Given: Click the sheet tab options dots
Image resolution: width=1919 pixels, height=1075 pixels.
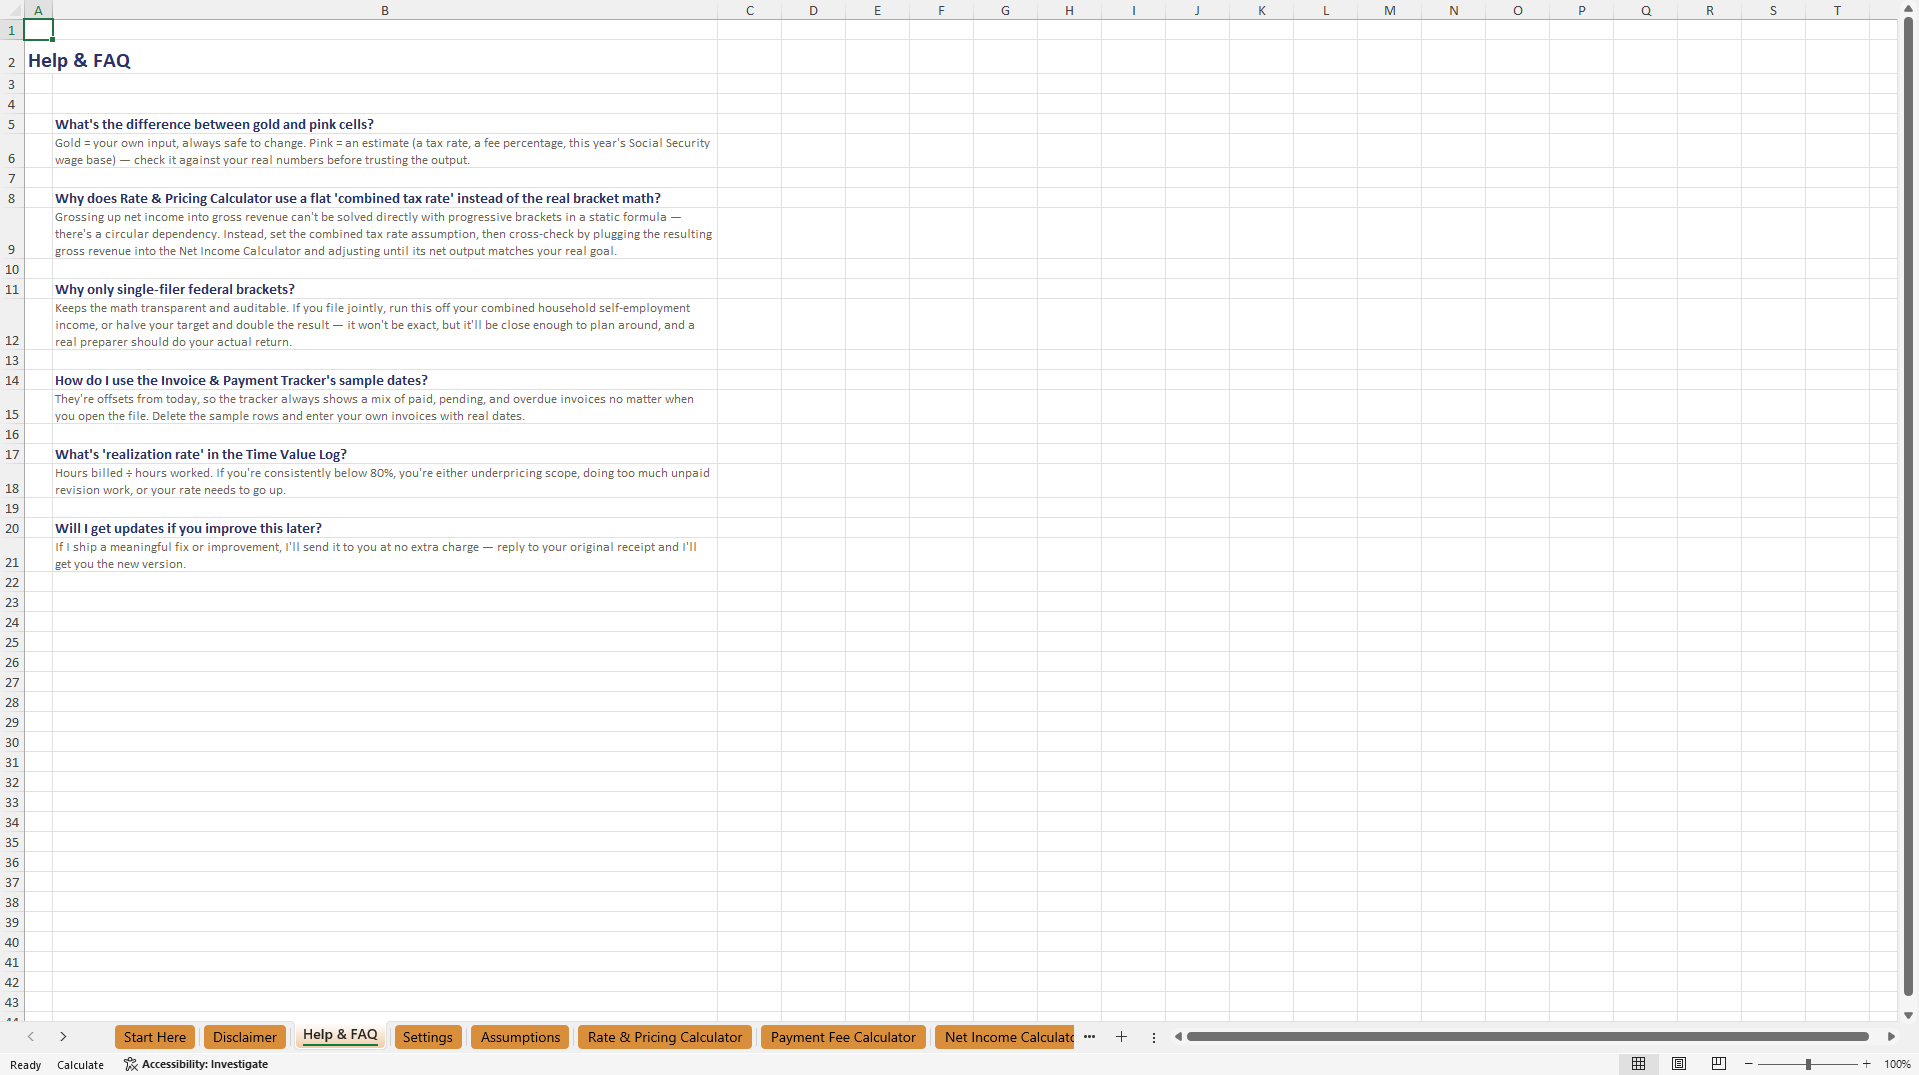Looking at the screenshot, I should 1154,1037.
